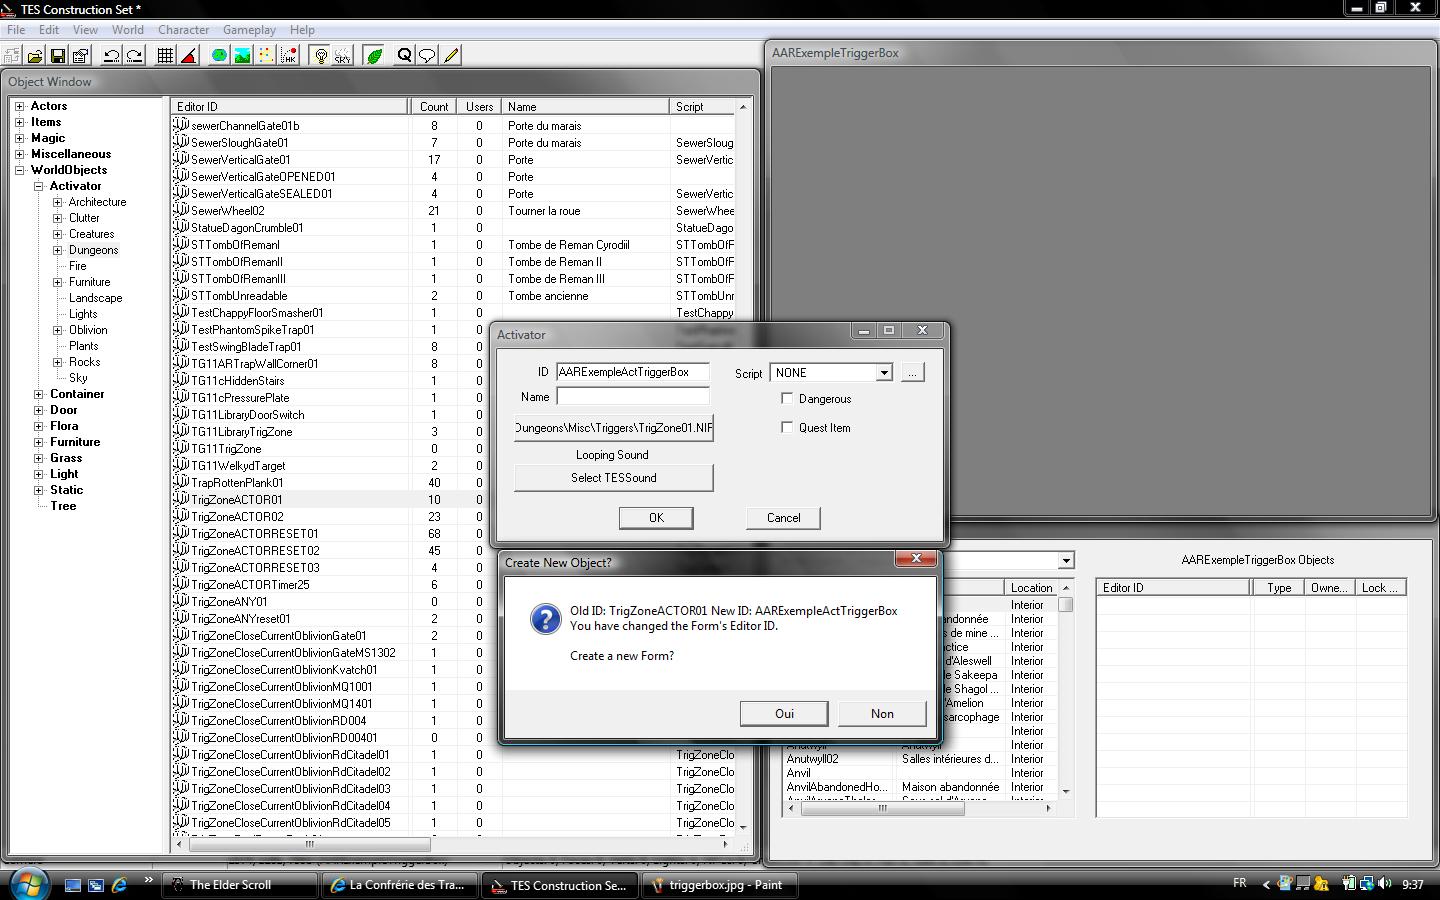Open the Gameplay menu
Image resolution: width=1440 pixels, height=900 pixels.
coord(249,30)
